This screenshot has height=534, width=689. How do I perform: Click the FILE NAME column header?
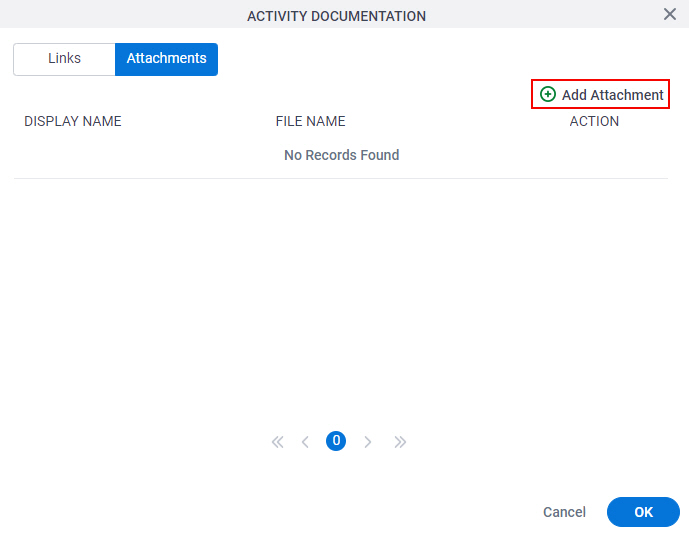pos(311,121)
